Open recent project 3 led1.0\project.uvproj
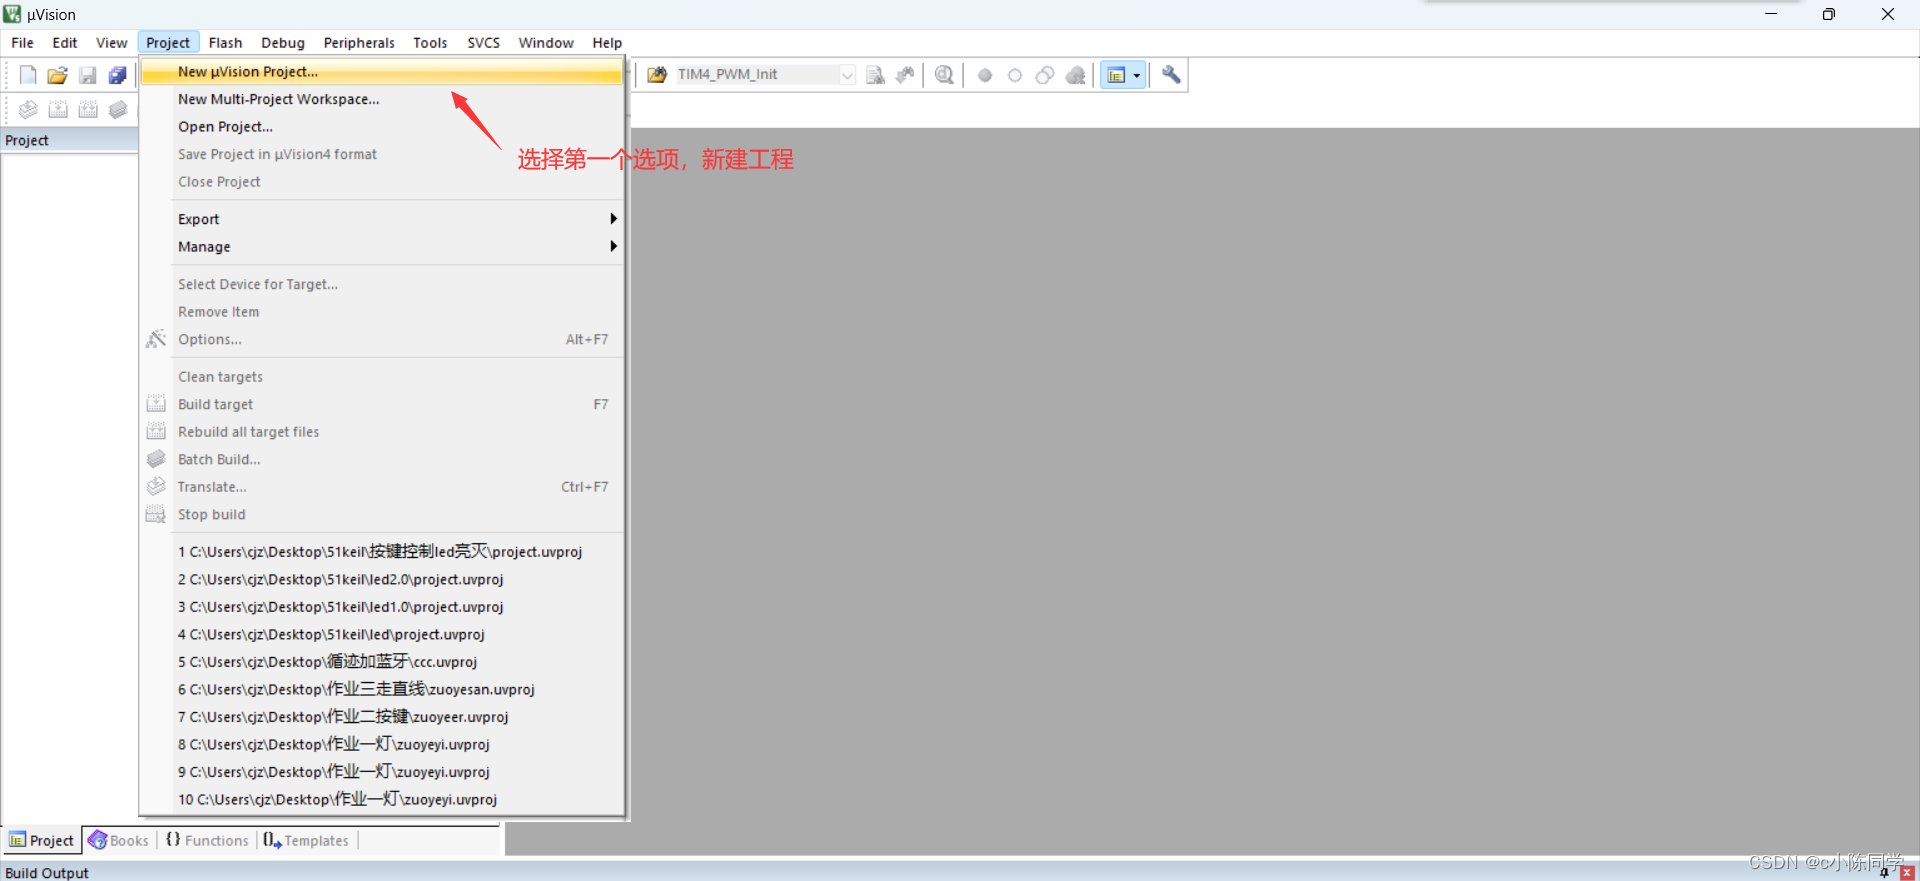This screenshot has height=881, width=1920. [382, 607]
